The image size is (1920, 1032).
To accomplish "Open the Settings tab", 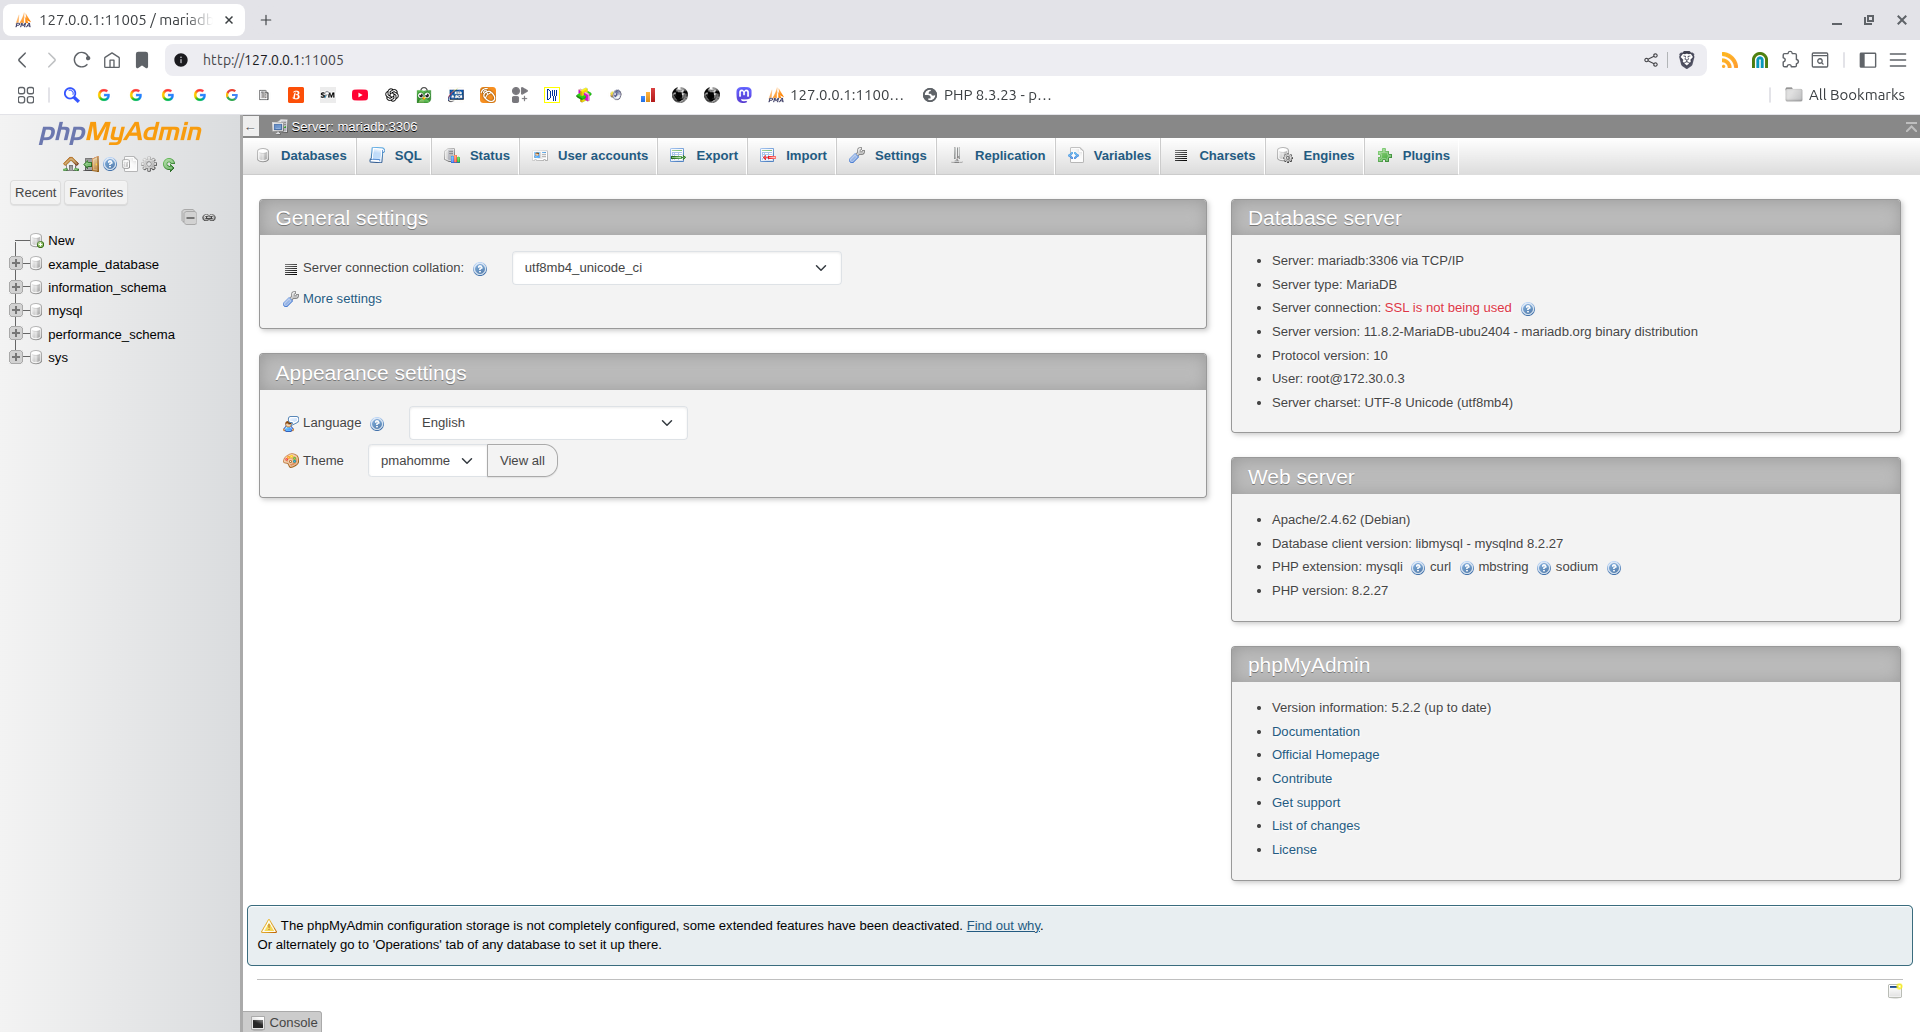I will [x=888, y=156].
